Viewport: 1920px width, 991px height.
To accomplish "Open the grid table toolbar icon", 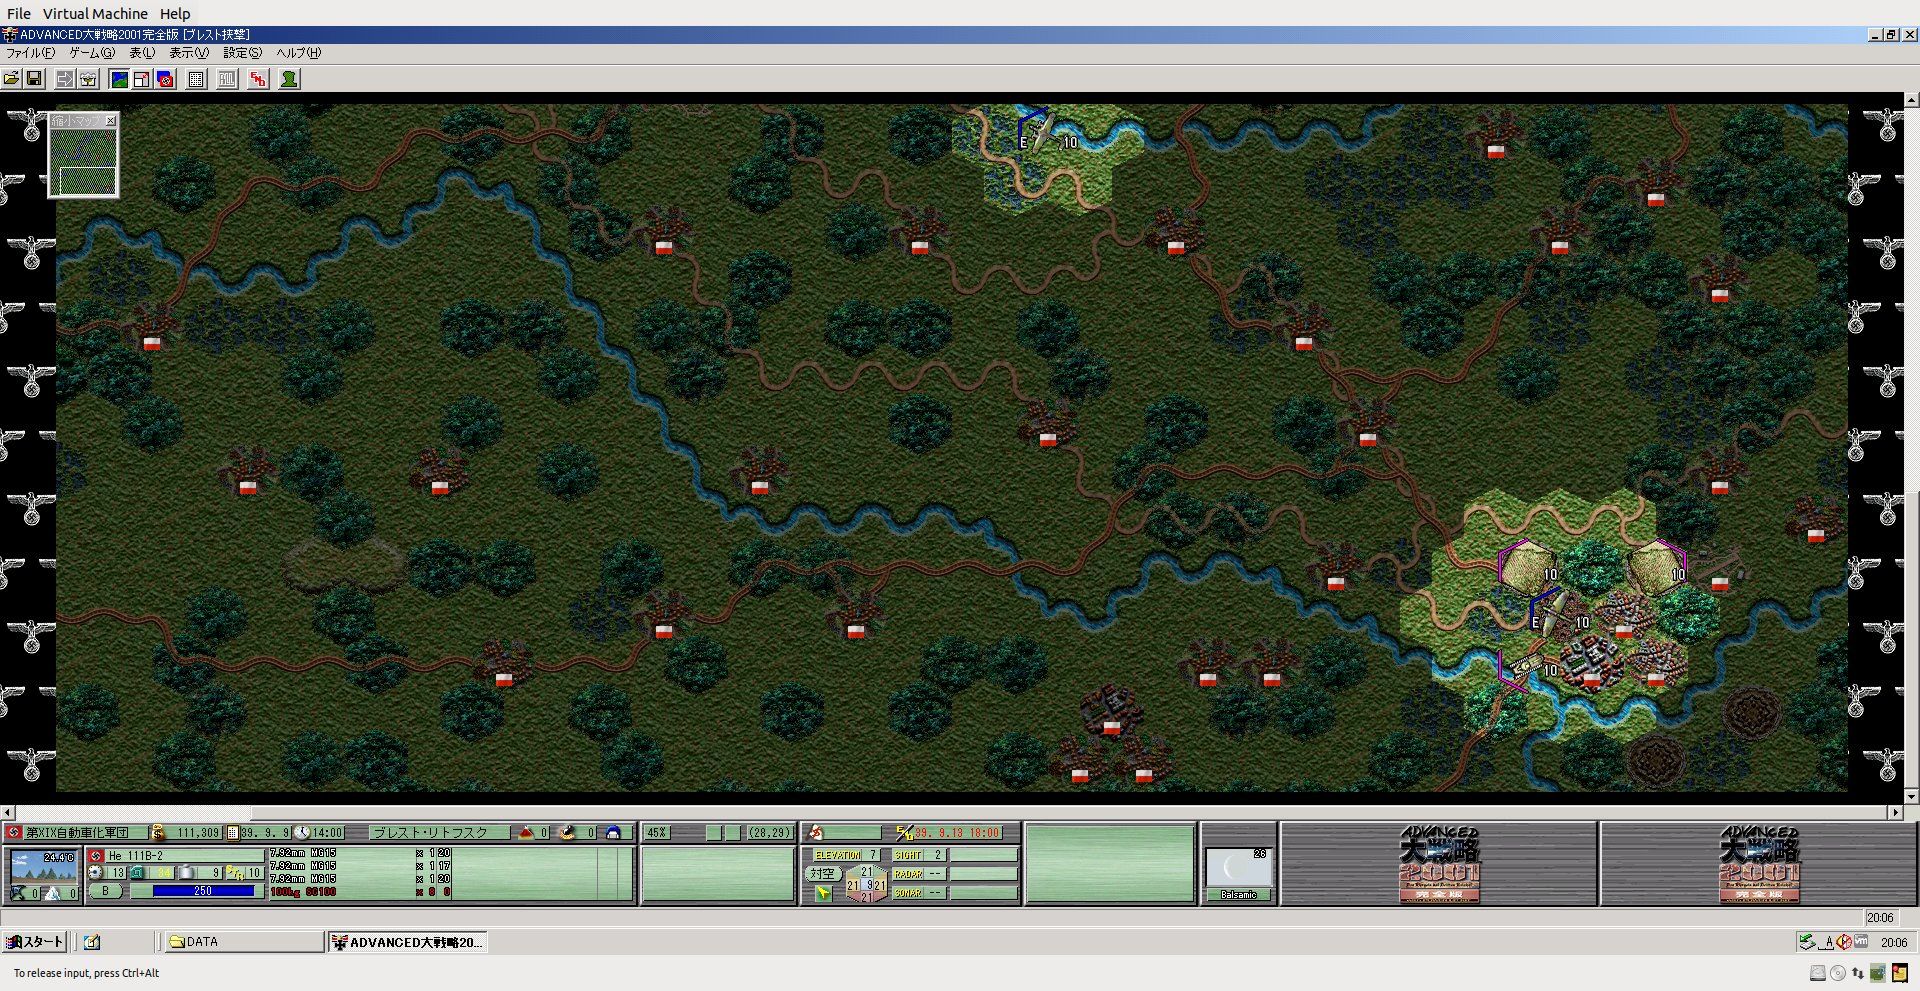I will click(197, 79).
